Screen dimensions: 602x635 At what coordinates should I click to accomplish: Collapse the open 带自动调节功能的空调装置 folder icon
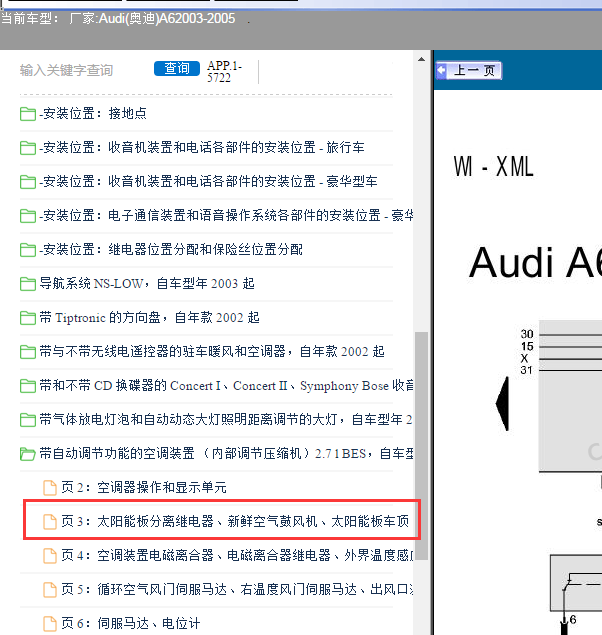[28, 454]
